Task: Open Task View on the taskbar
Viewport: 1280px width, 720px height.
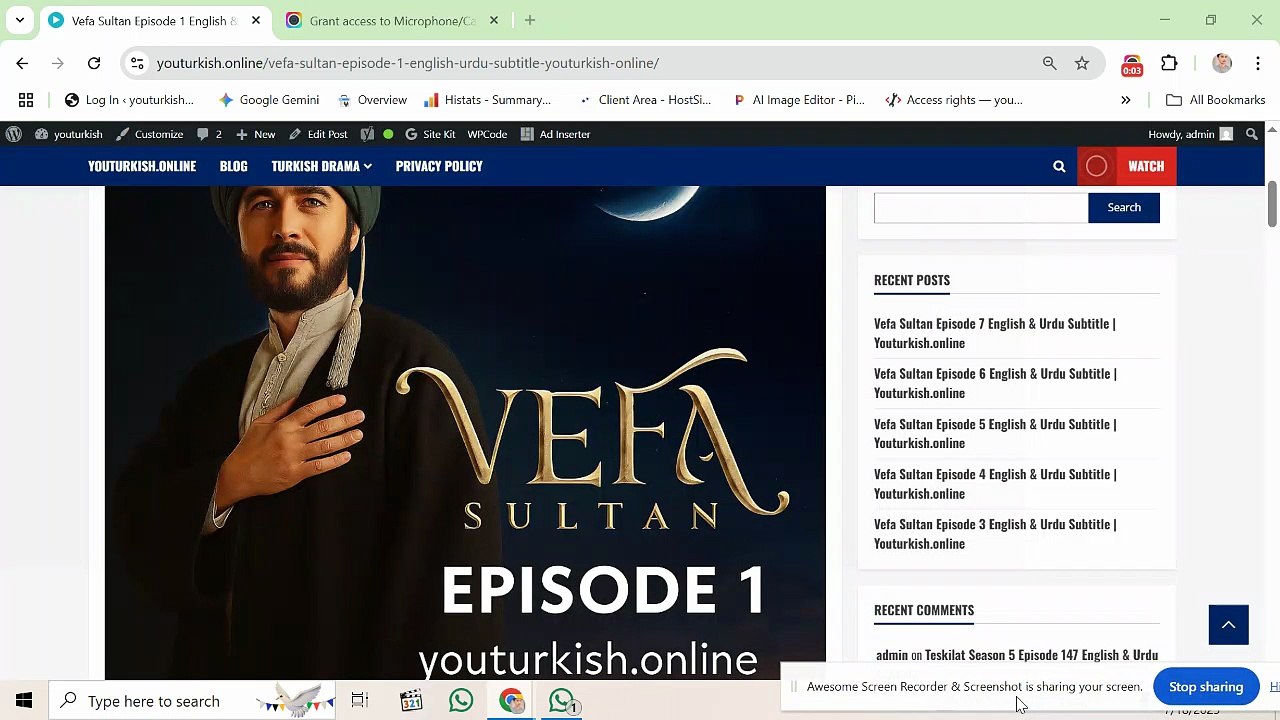Action: pos(360,701)
